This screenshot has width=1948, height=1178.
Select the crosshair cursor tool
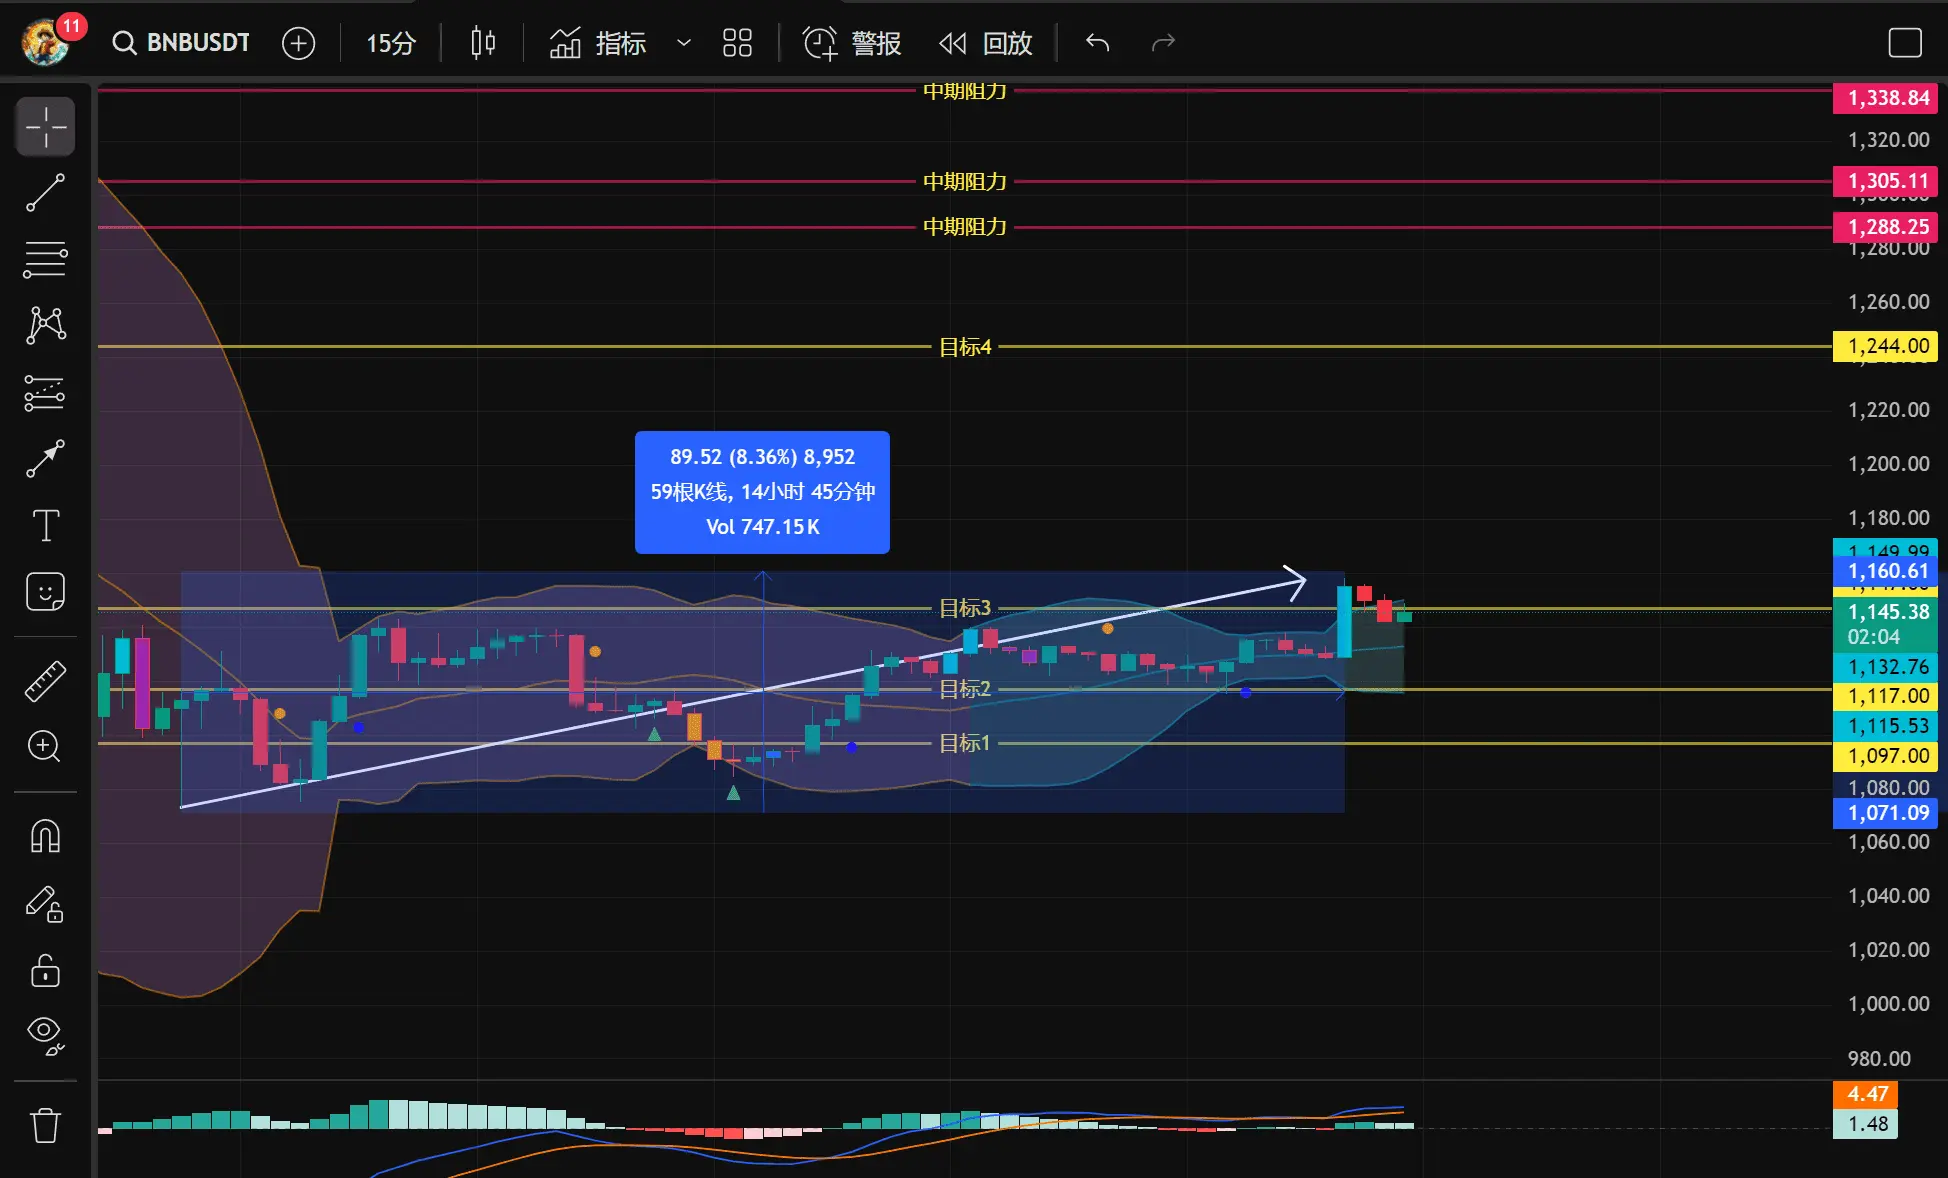45,127
